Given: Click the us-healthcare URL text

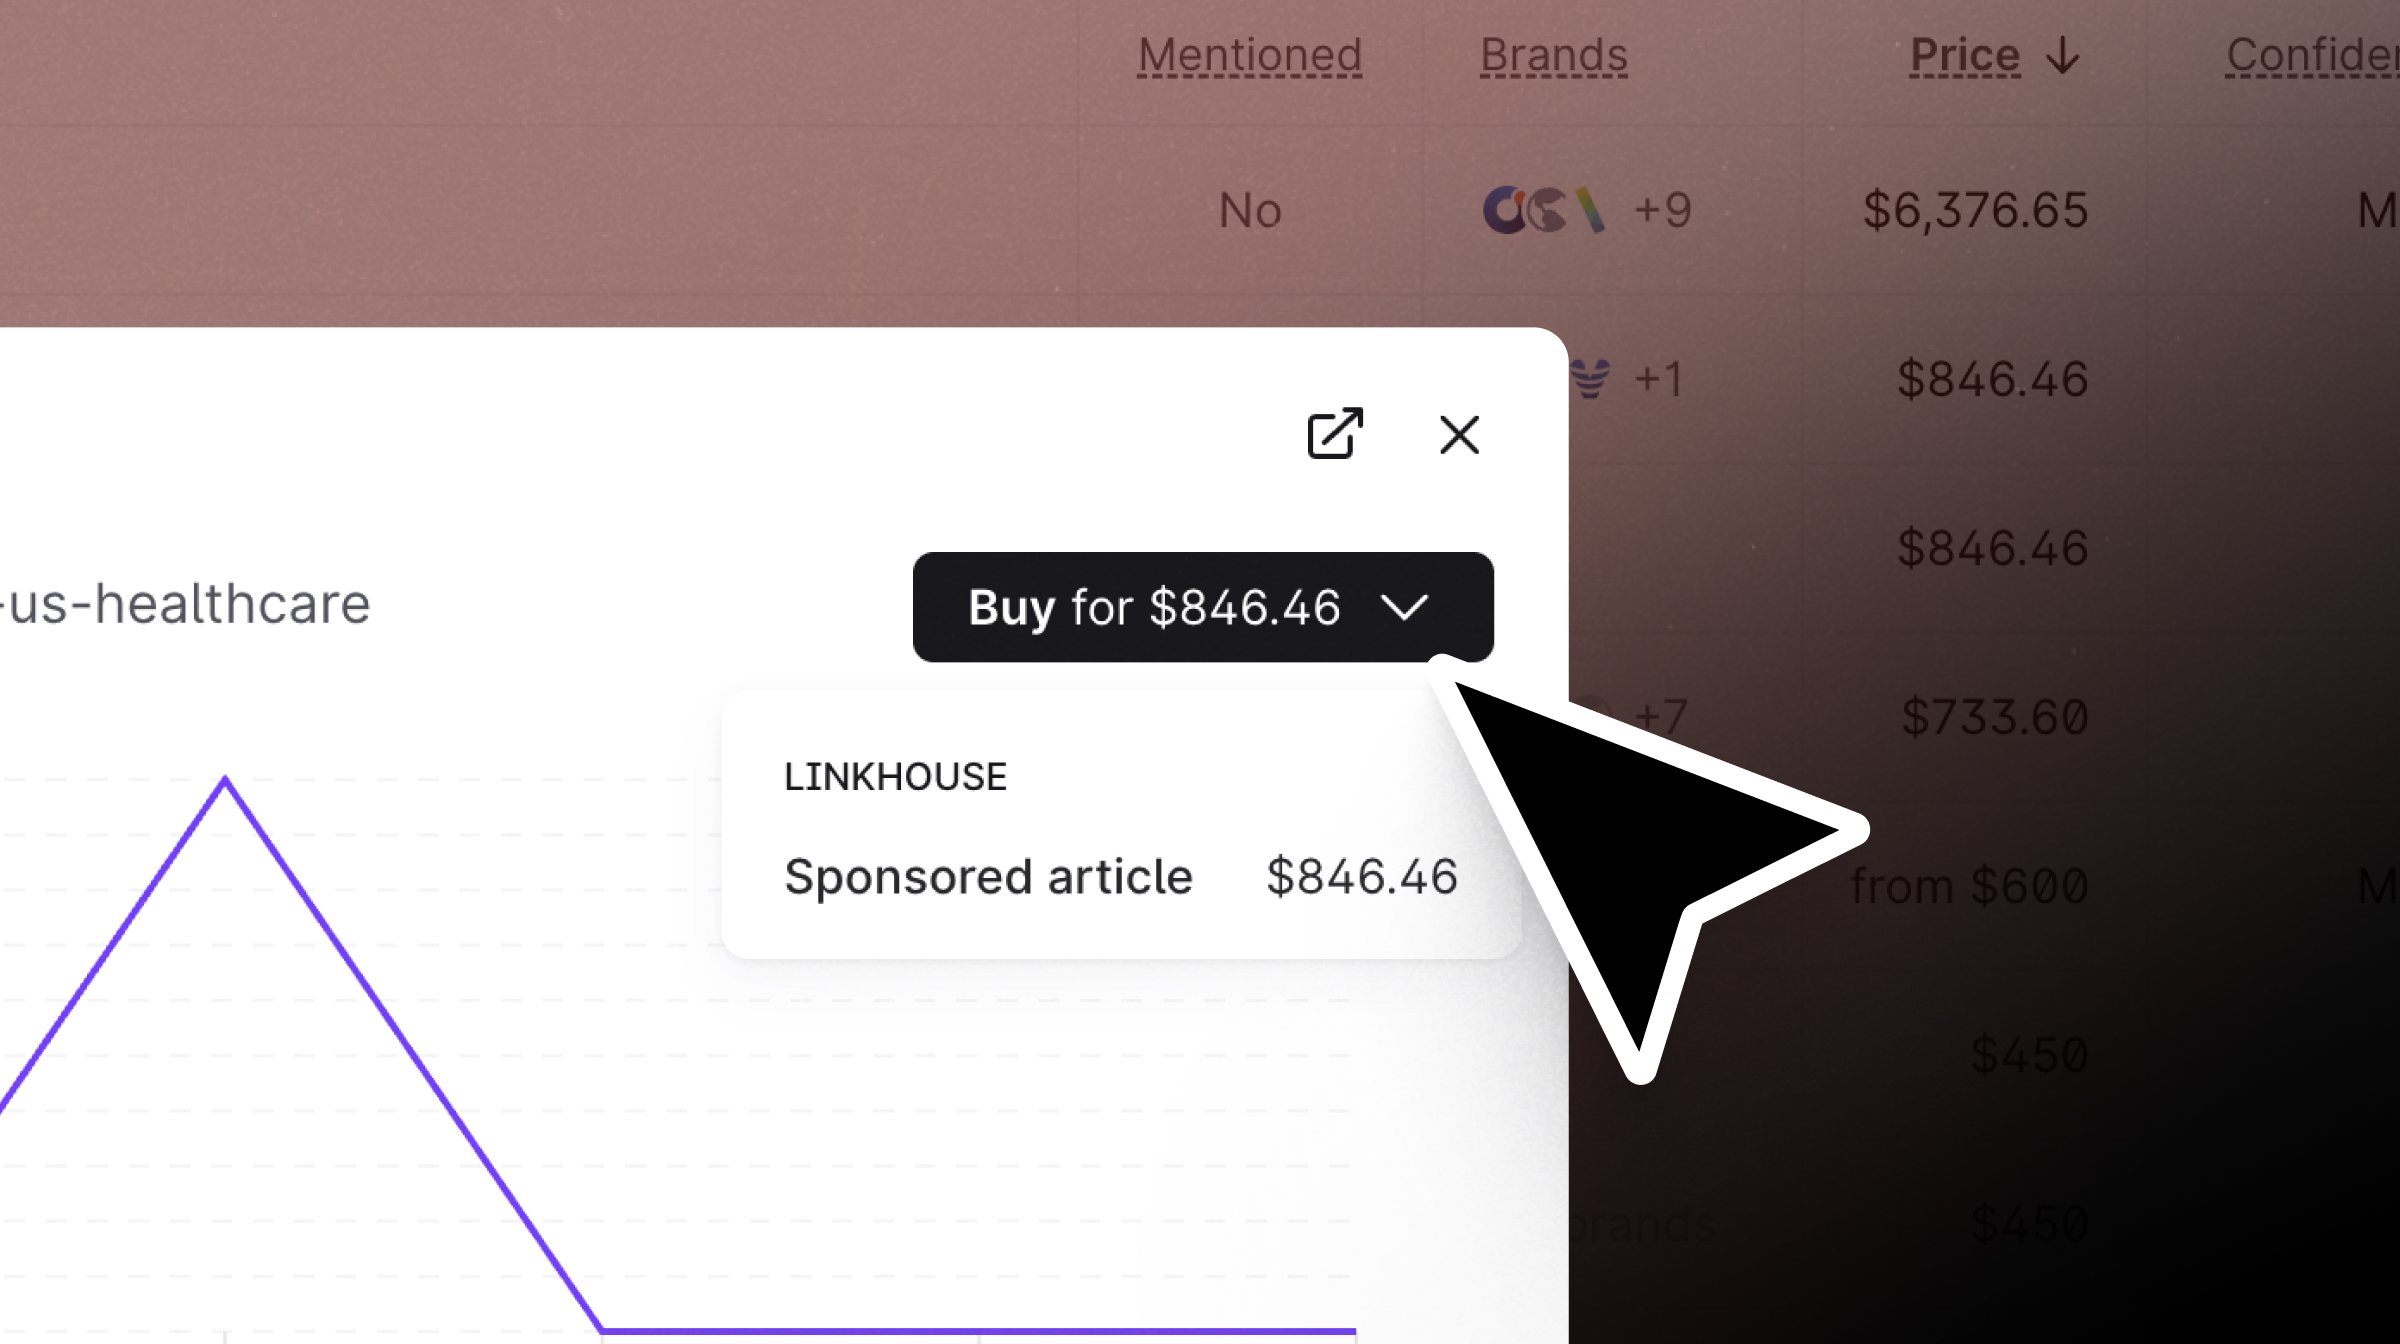Looking at the screenshot, I should tap(186, 604).
